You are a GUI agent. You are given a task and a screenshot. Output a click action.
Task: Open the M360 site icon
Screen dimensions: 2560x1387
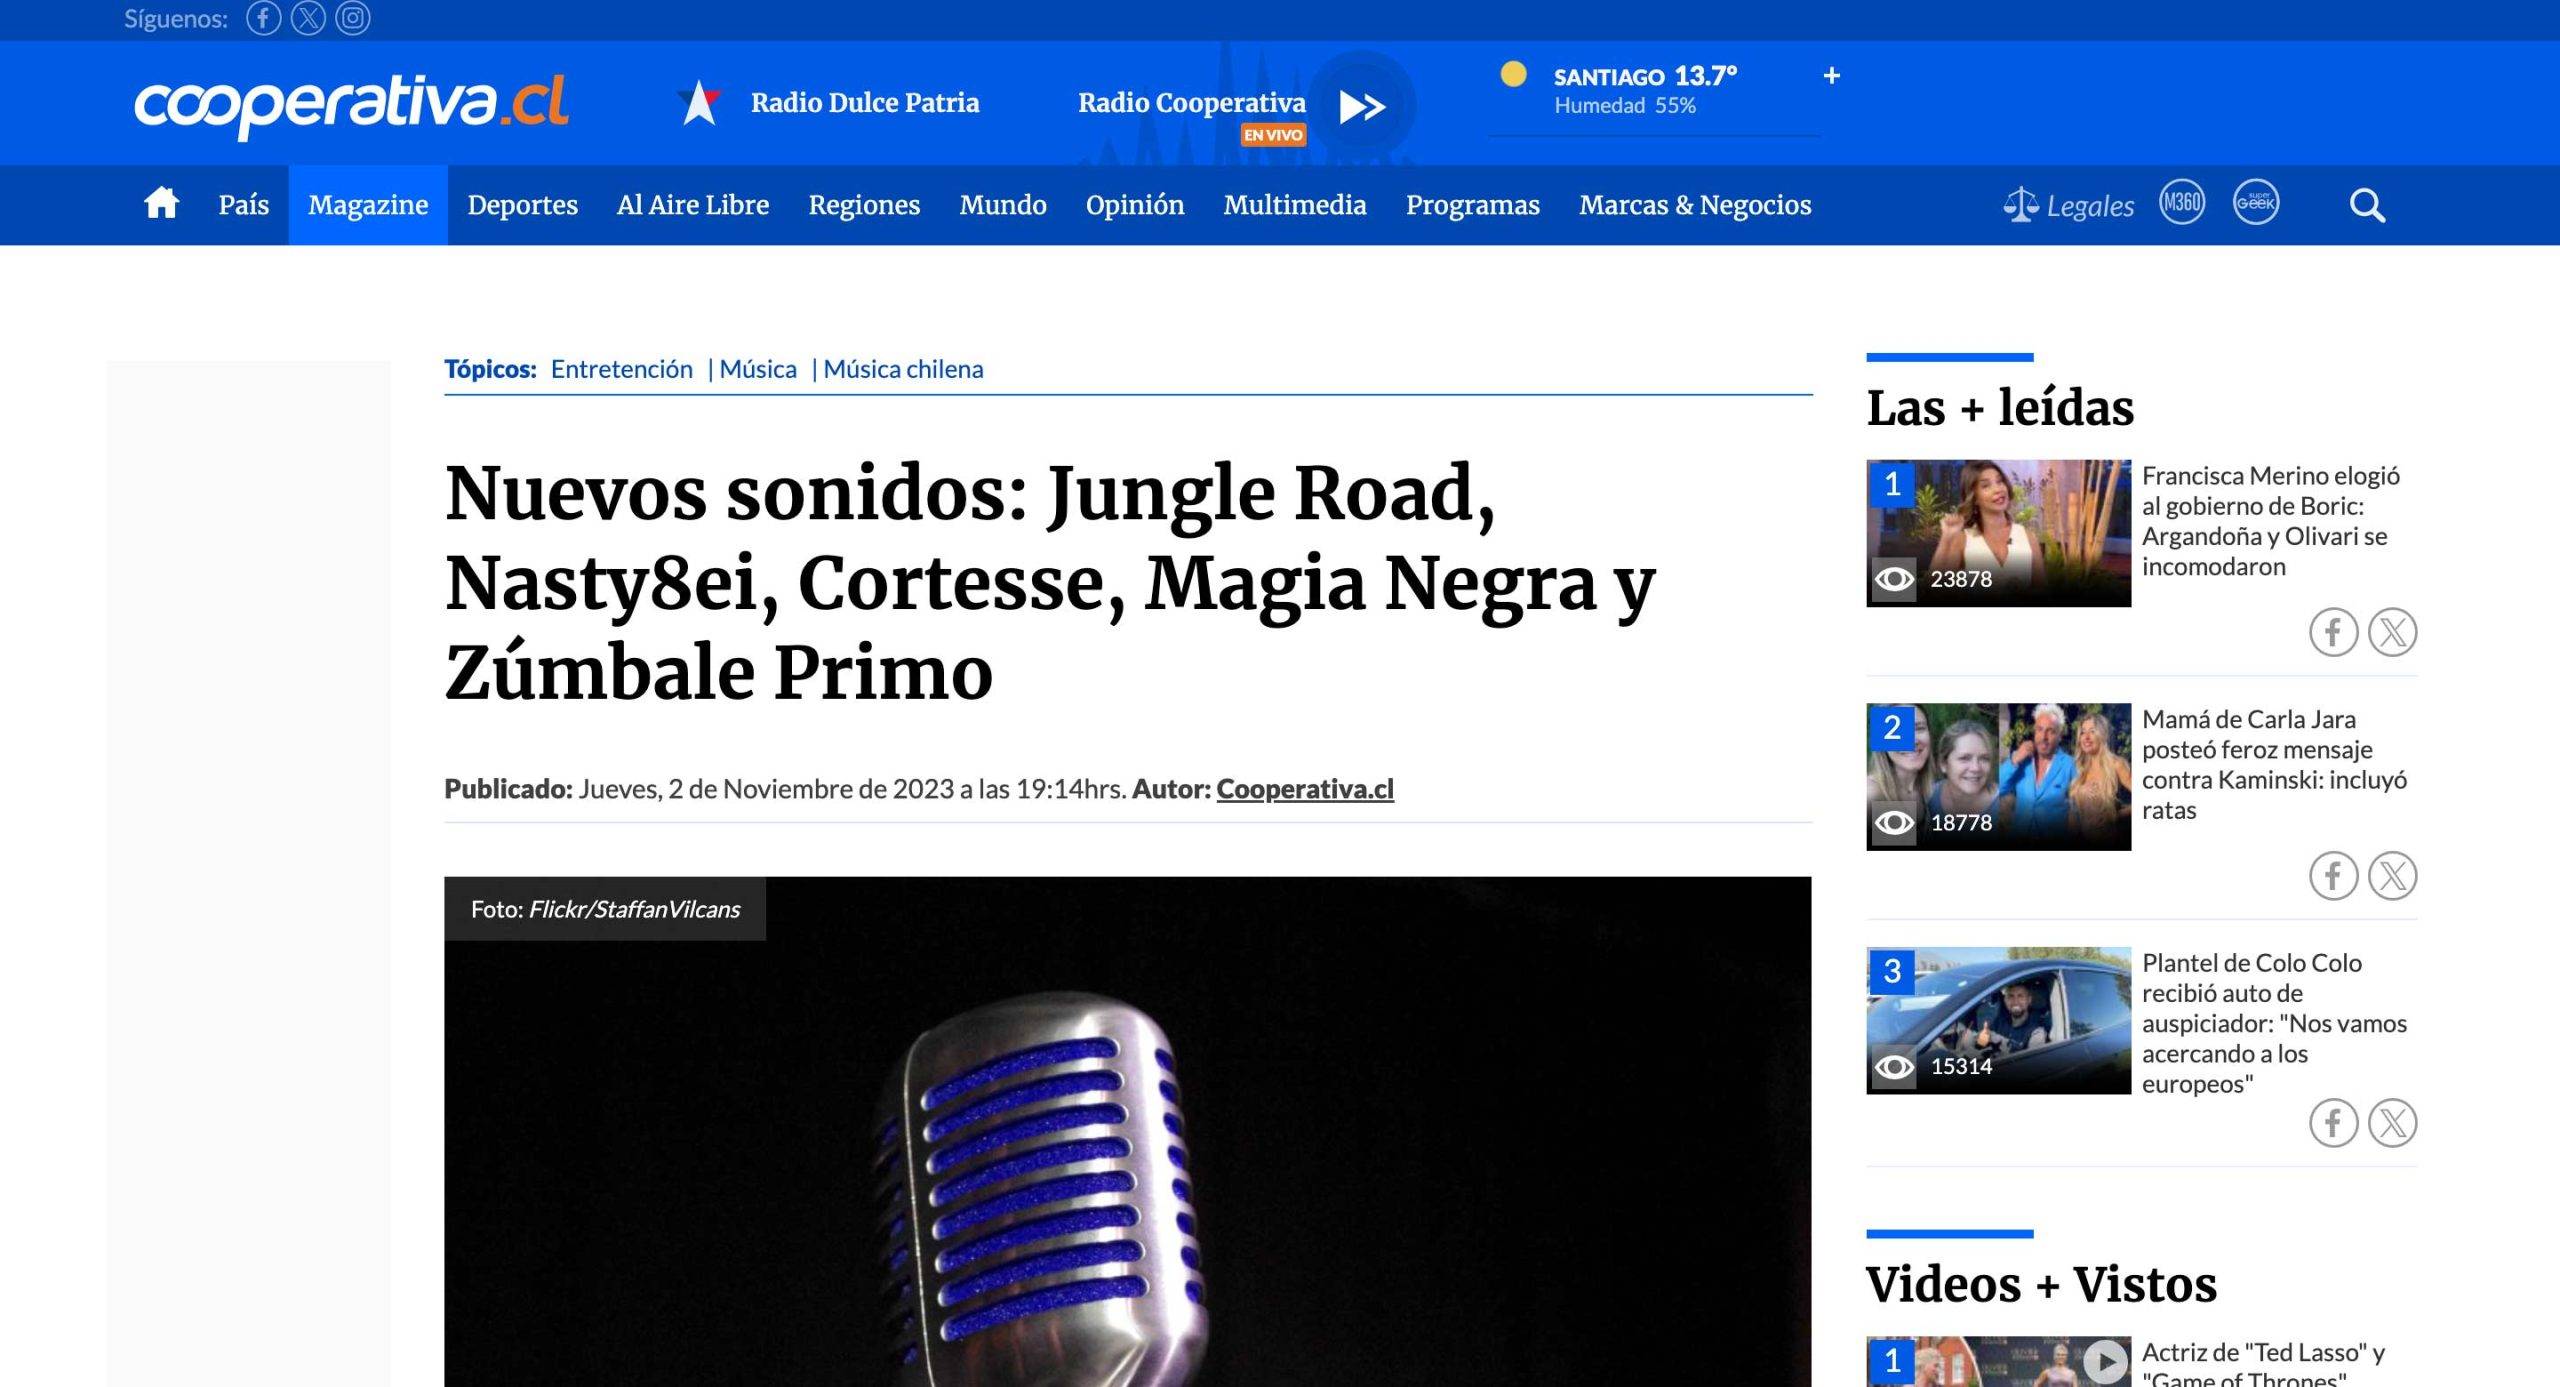click(2181, 203)
